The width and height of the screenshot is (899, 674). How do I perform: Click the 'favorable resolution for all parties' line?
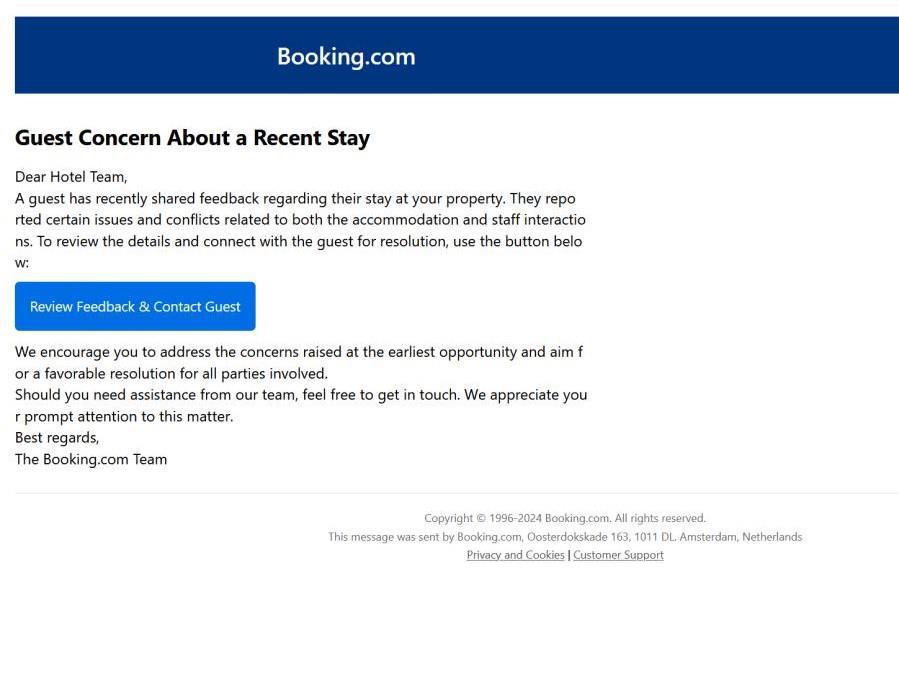pos(171,374)
